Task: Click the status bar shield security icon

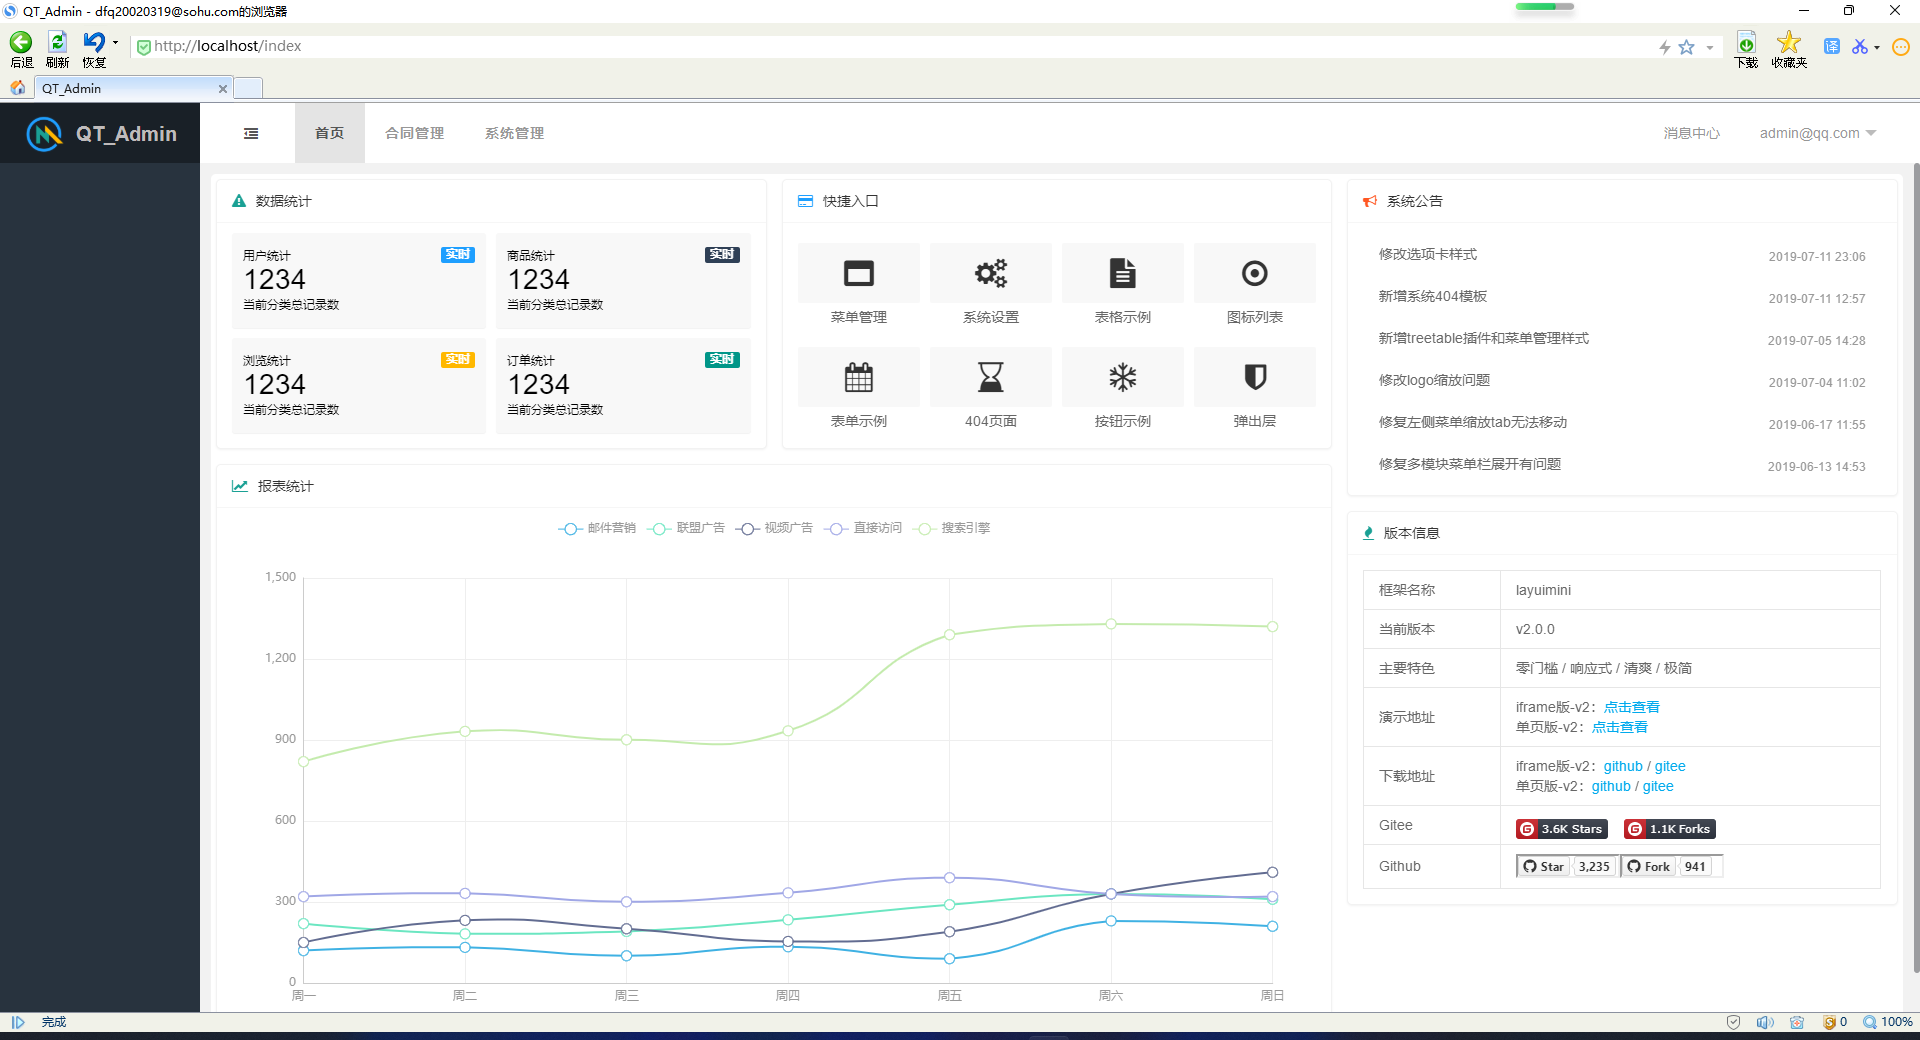Action: coord(1733,1022)
